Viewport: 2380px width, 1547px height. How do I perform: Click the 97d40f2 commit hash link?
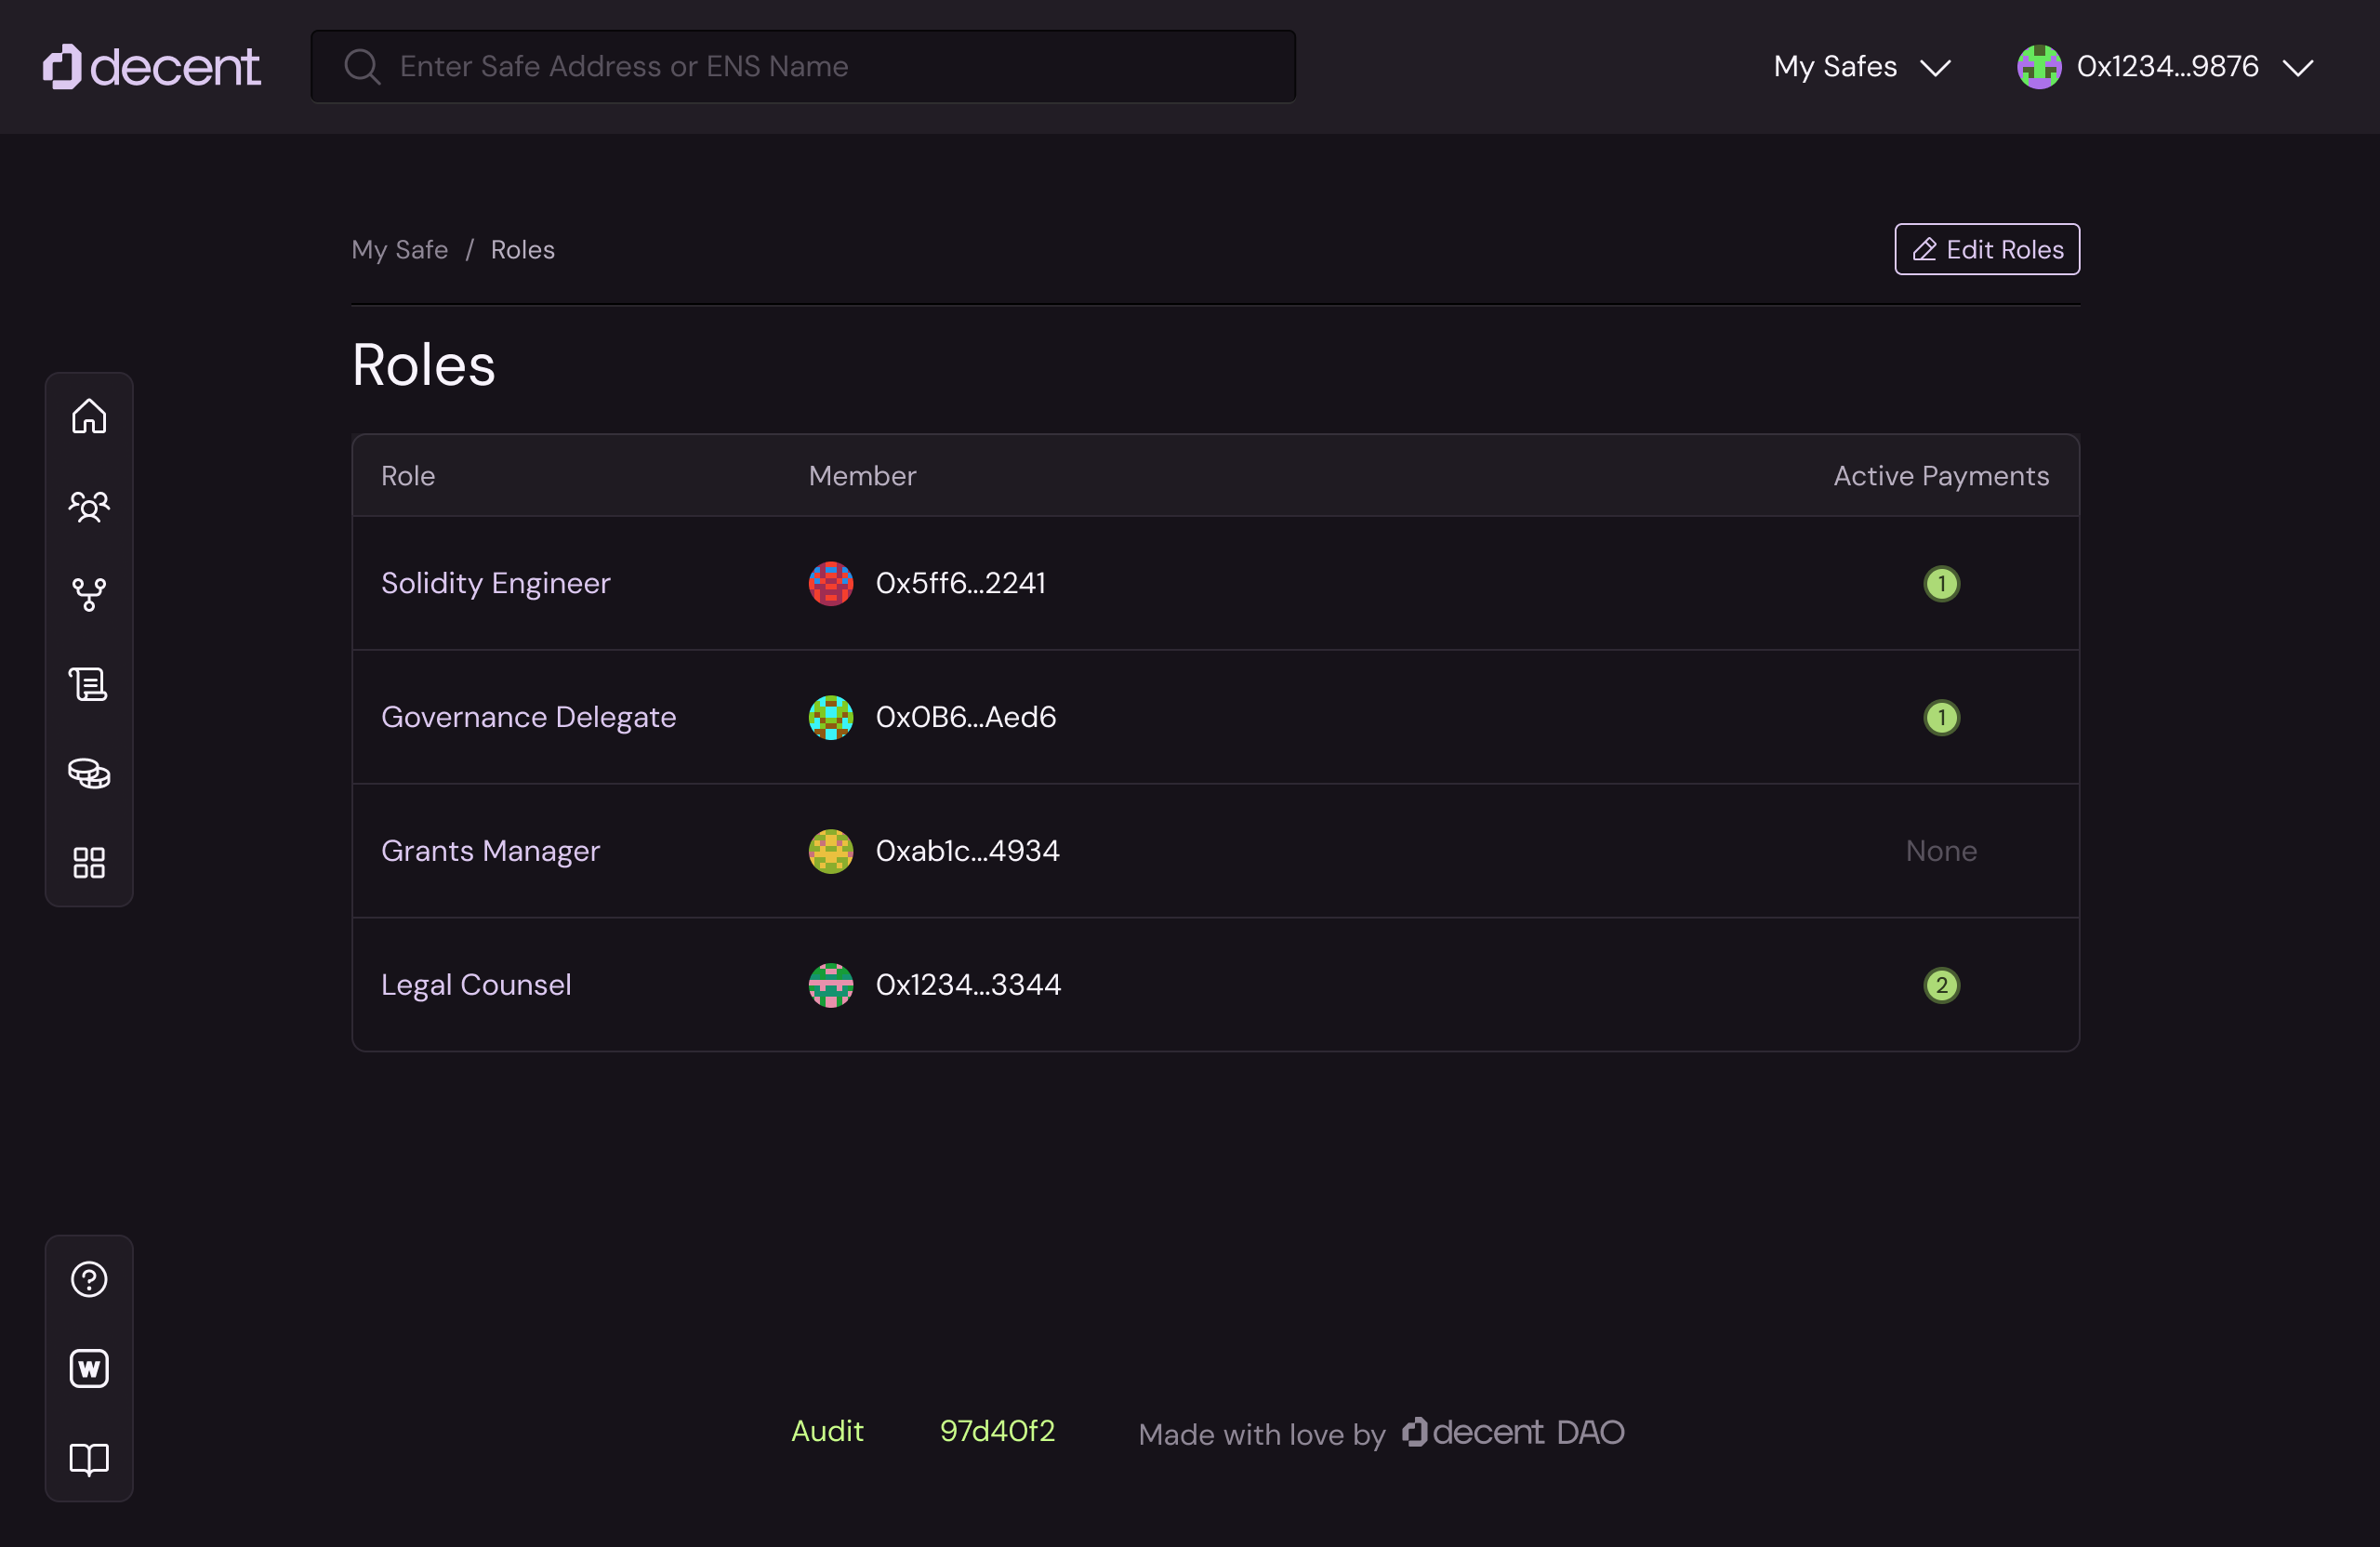tap(996, 1431)
